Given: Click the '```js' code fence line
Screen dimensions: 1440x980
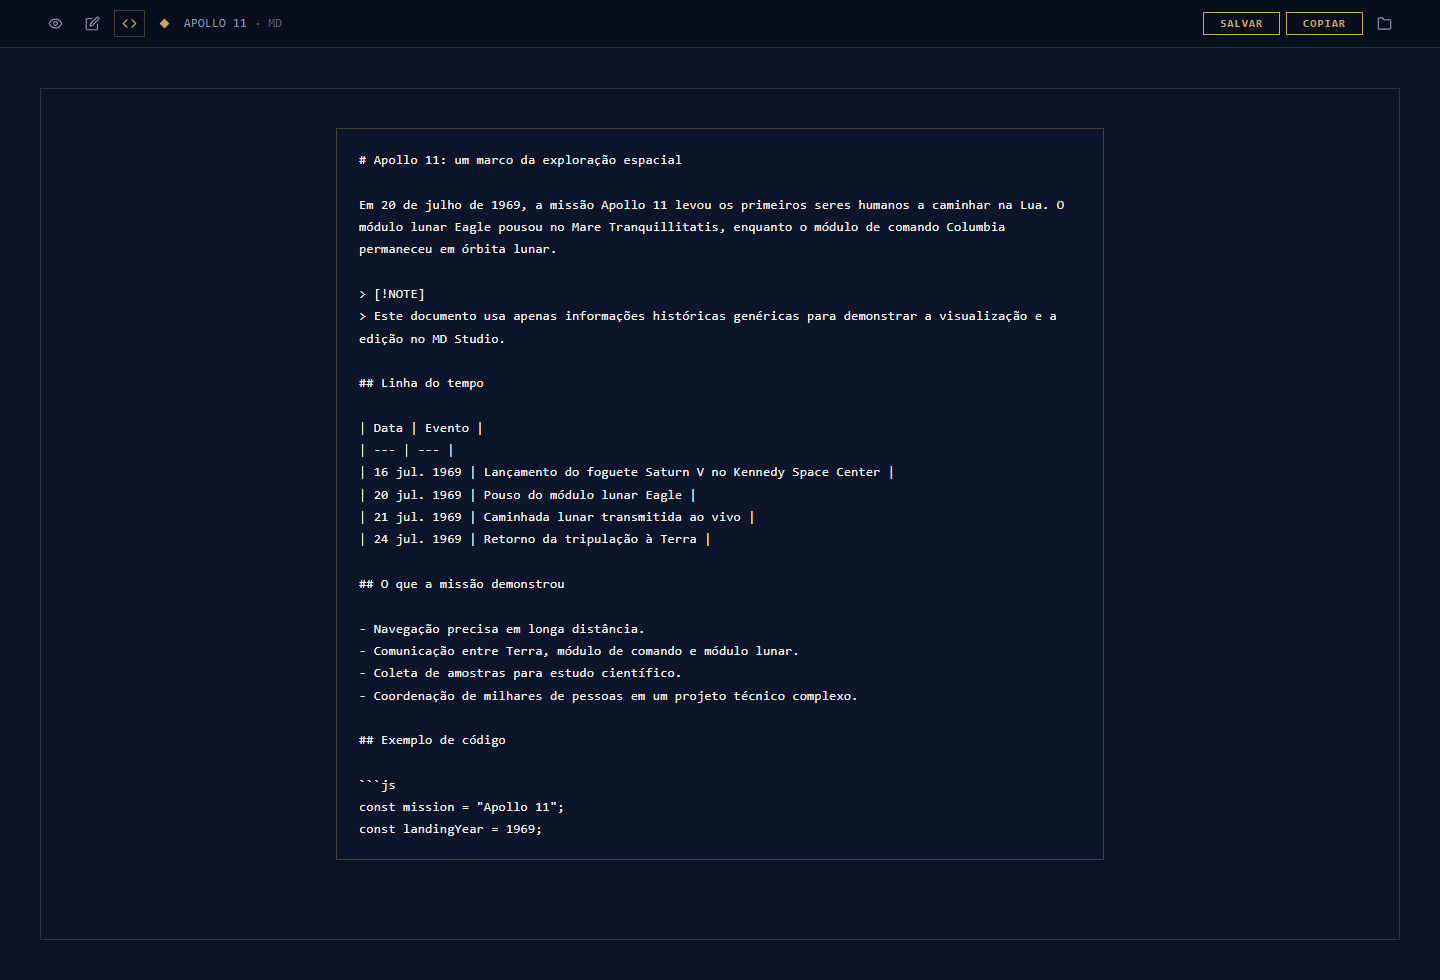Looking at the screenshot, I should click(x=377, y=785).
